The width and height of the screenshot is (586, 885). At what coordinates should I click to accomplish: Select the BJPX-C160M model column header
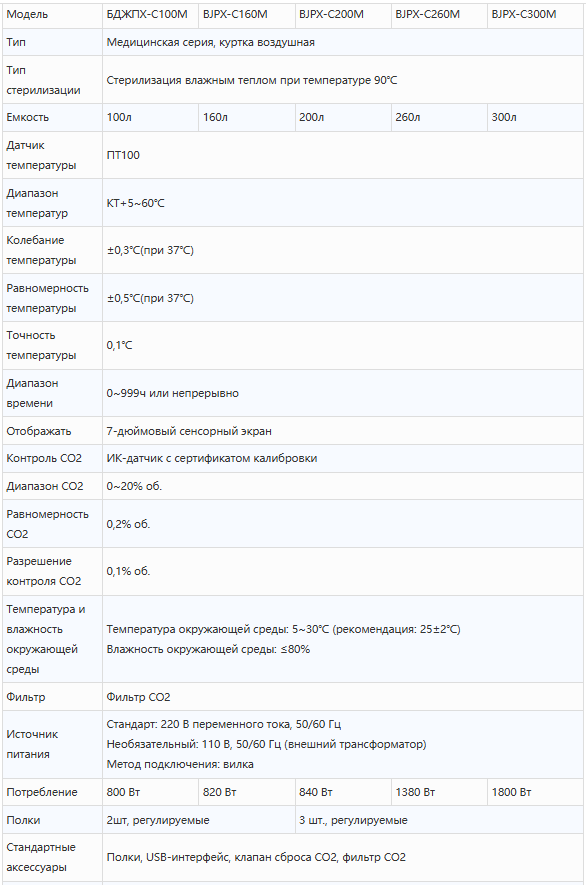tap(247, 14)
